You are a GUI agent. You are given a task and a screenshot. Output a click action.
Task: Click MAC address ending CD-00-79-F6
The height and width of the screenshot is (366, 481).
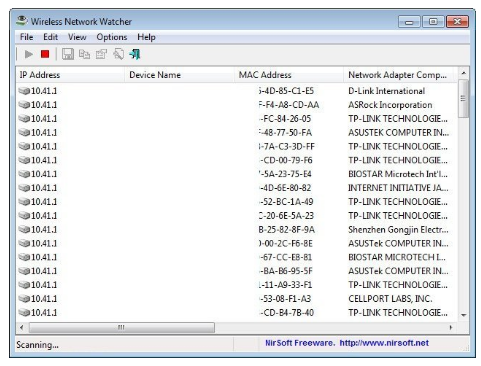286,160
